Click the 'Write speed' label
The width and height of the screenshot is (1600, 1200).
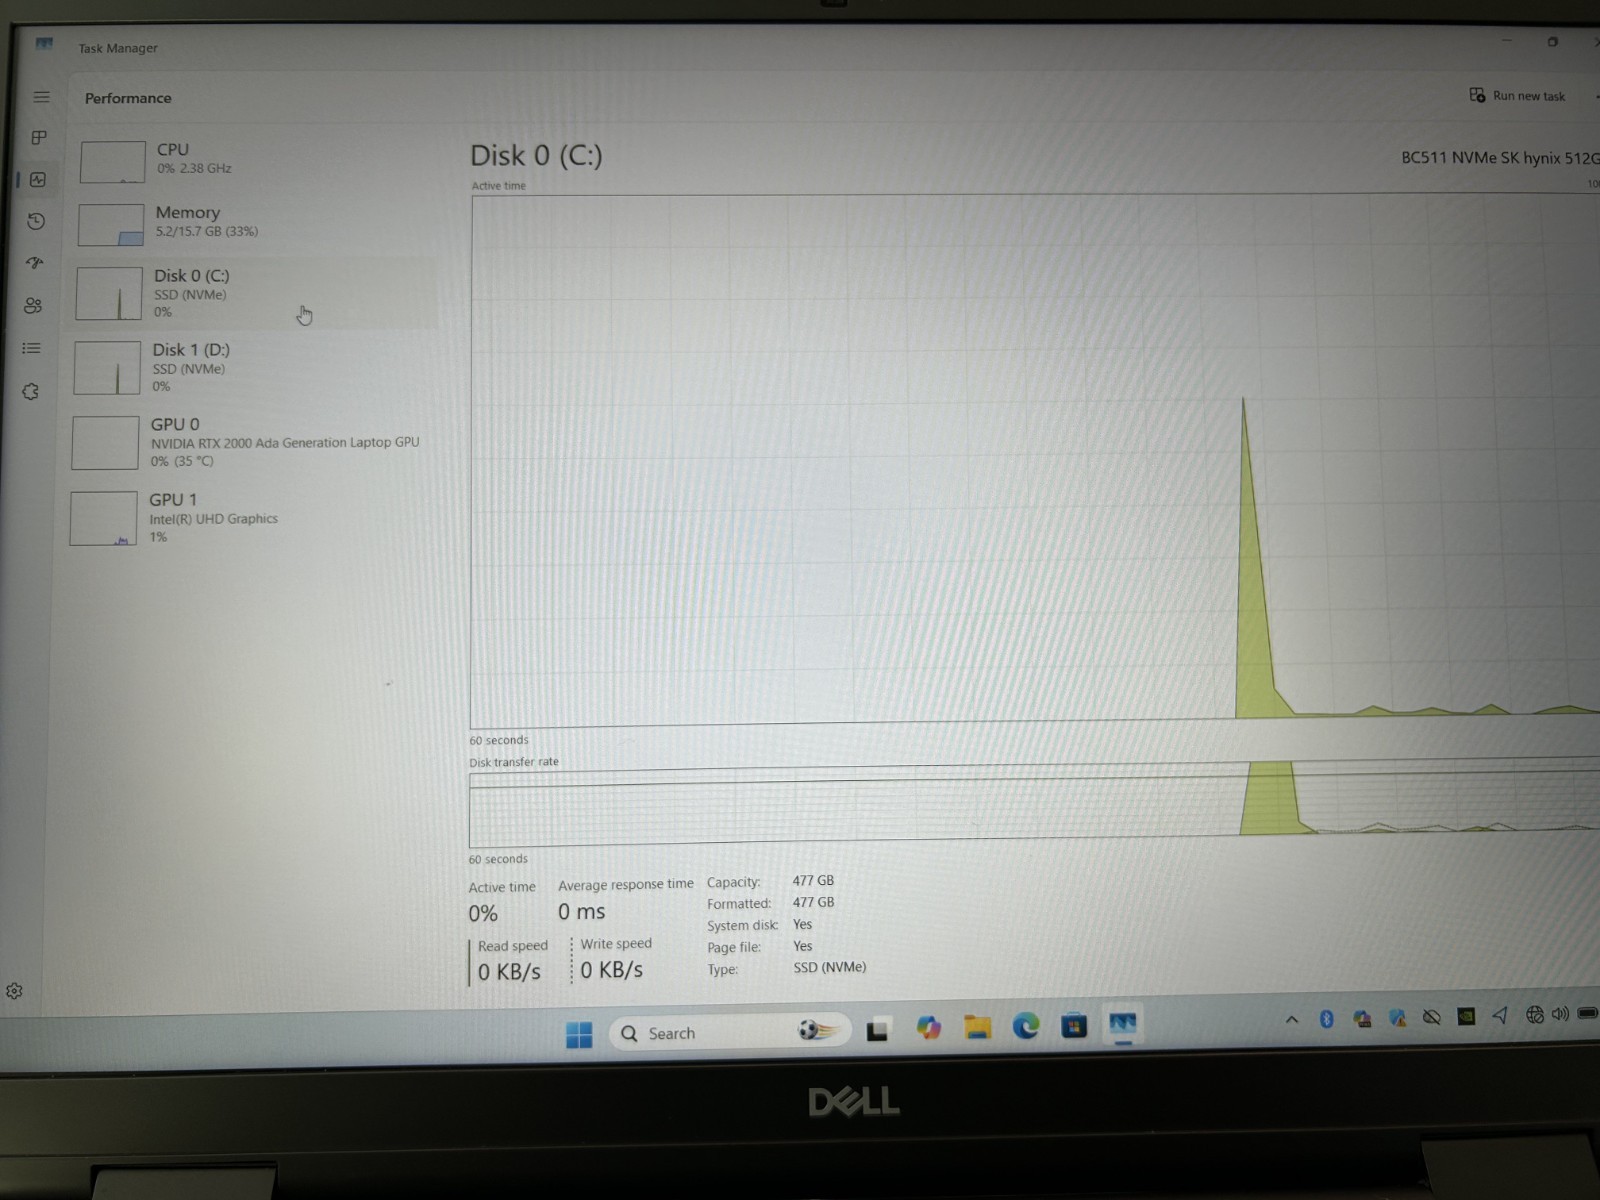(x=616, y=944)
